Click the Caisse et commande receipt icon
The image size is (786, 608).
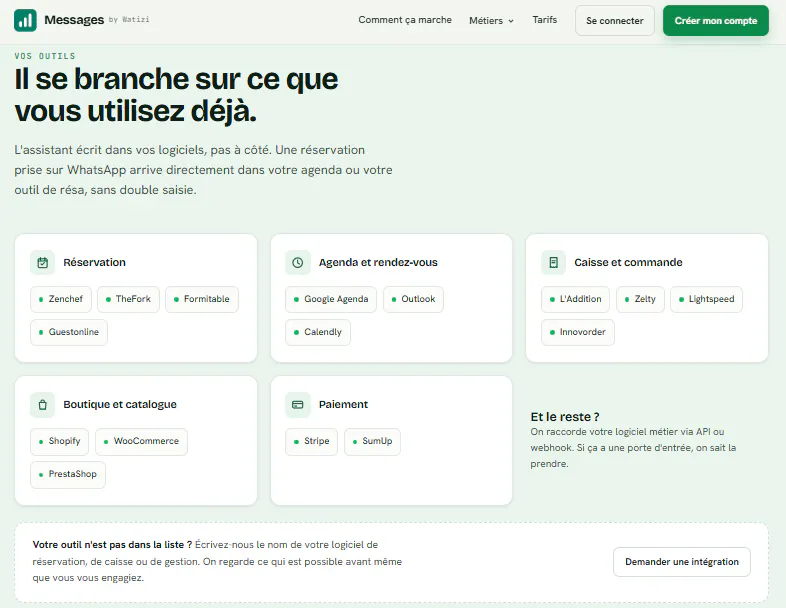point(553,263)
